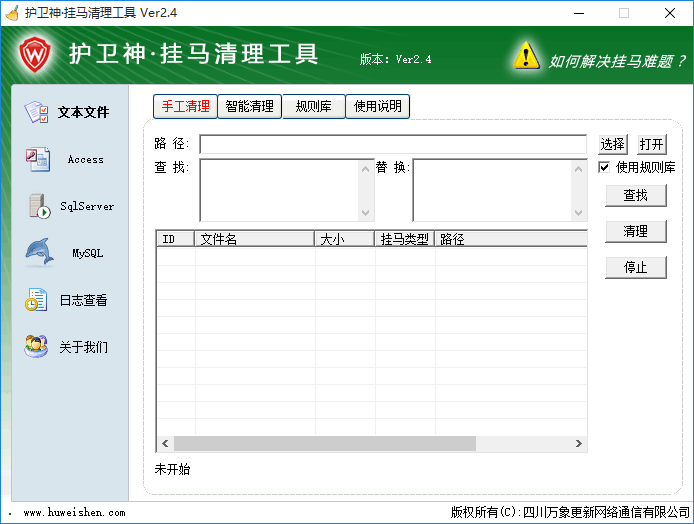Click the 未开始 status text
The width and height of the screenshot is (694, 524).
coord(172,469)
